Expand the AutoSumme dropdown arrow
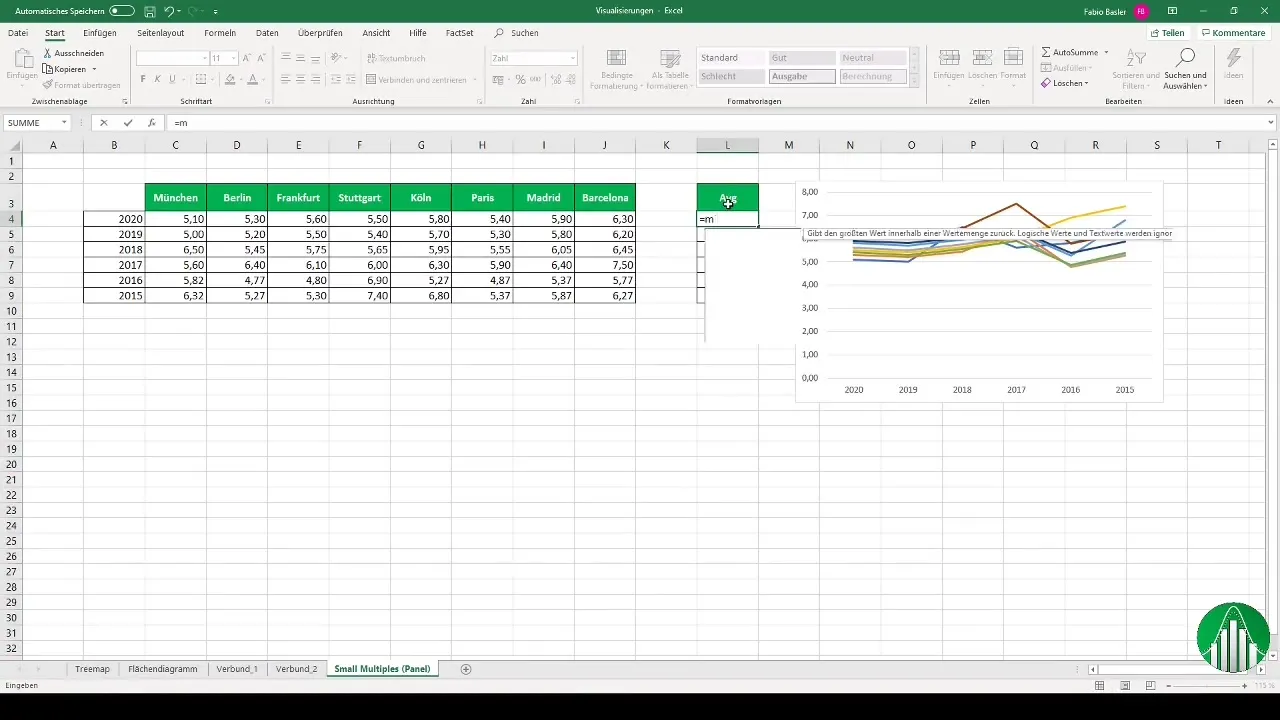 coord(1106,51)
